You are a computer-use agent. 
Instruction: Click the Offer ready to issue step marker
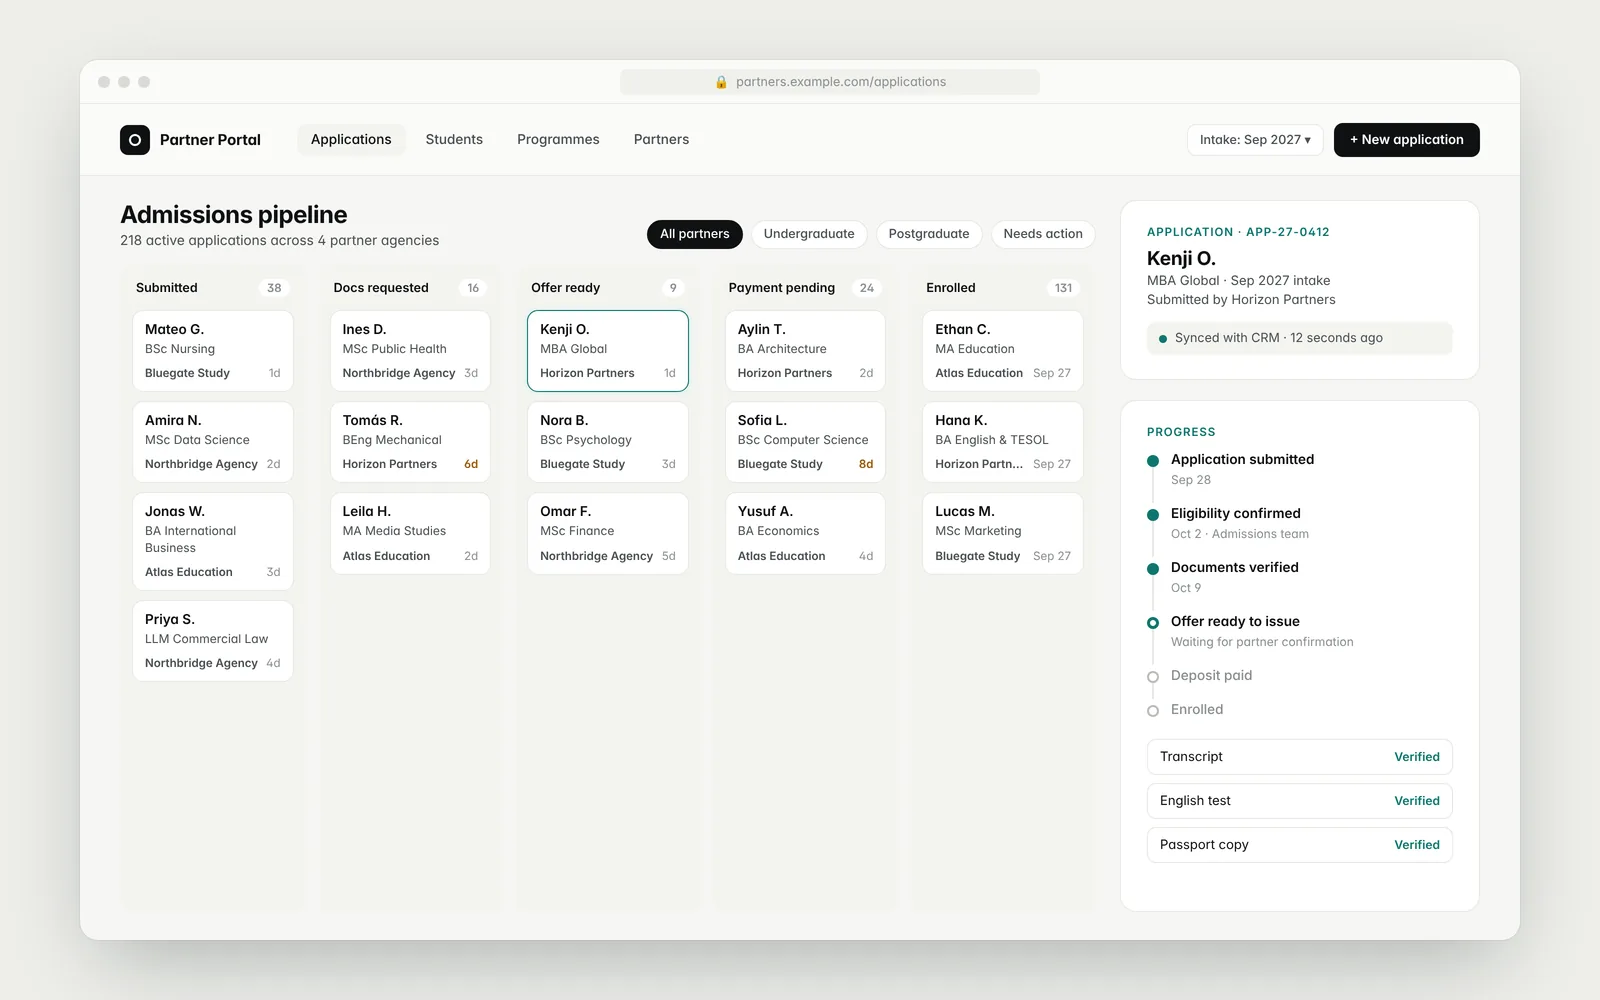click(1153, 623)
